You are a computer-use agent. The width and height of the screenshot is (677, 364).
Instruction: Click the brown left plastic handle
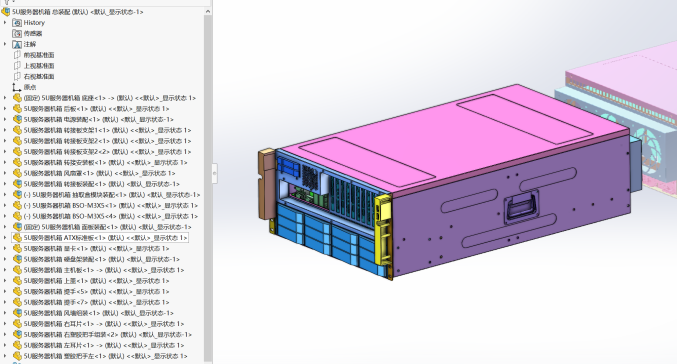point(267,184)
